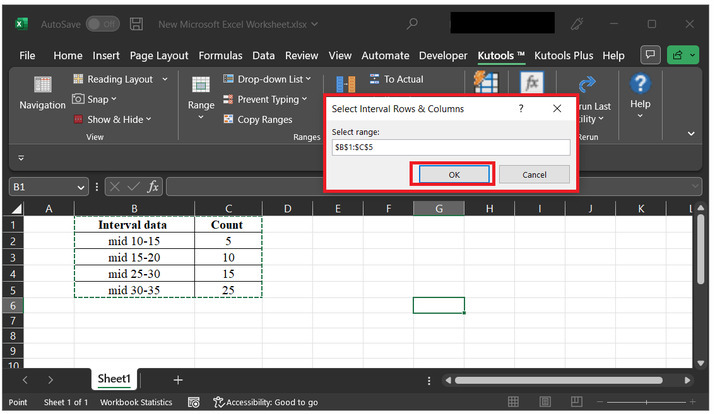Click the Select range input field
This screenshot has width=715, height=414.
pos(450,147)
